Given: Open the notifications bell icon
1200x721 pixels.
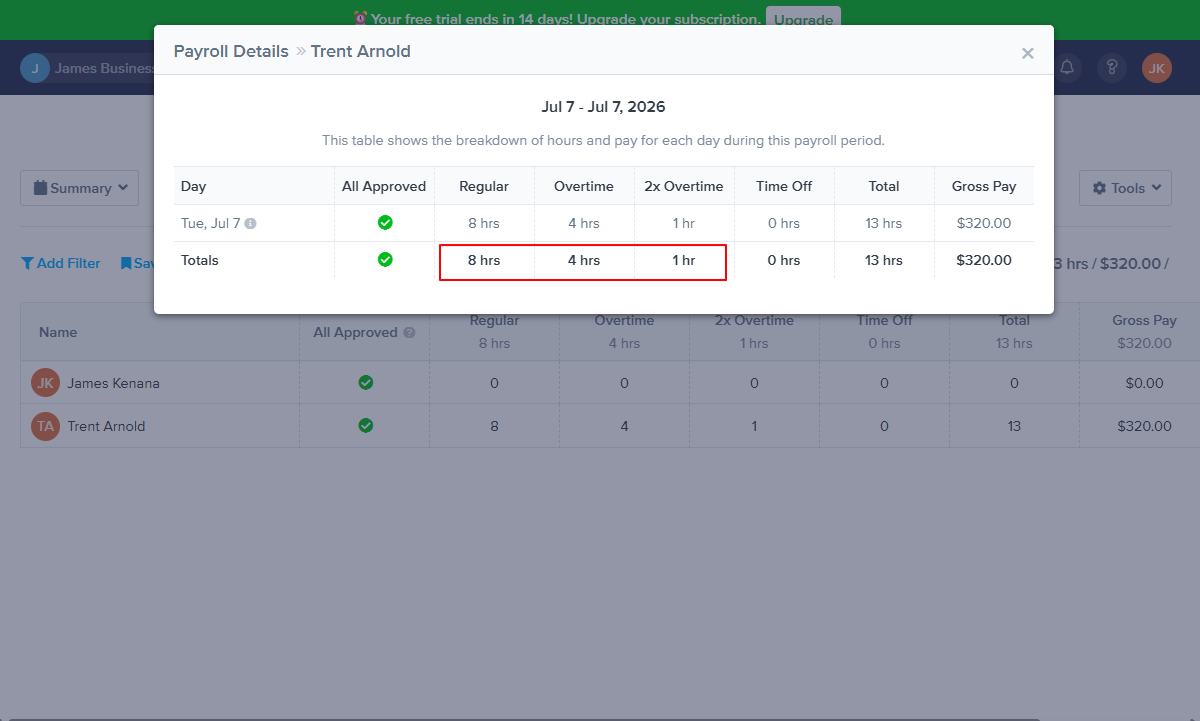Looking at the screenshot, I should pyautogui.click(x=1067, y=68).
